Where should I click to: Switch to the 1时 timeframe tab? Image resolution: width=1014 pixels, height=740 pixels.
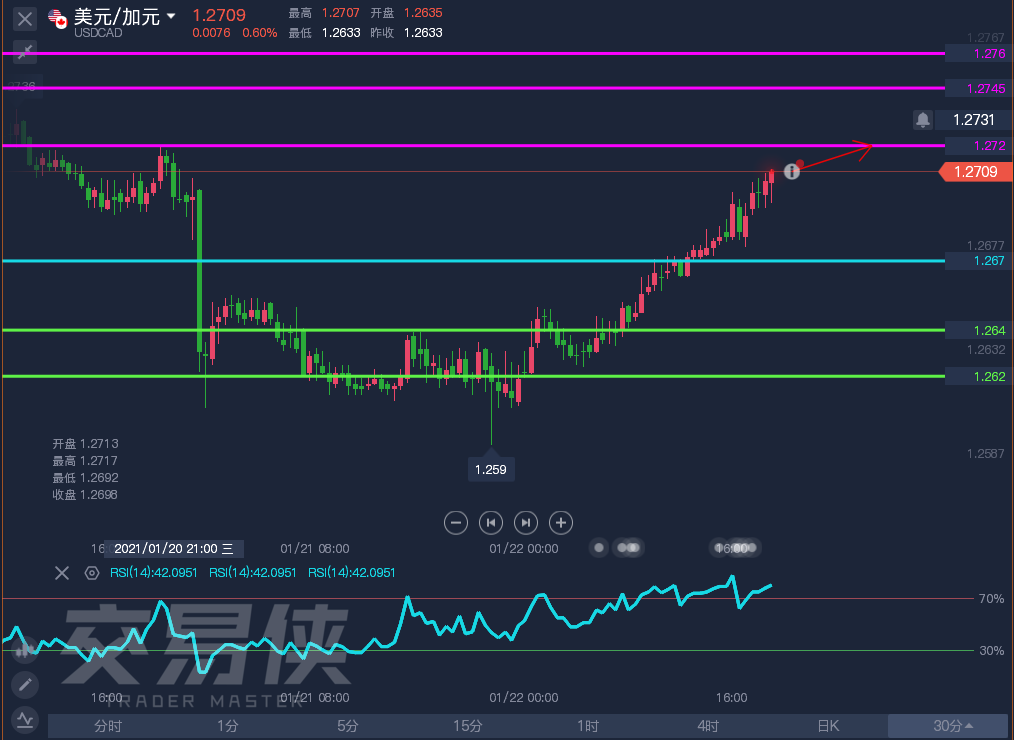click(588, 726)
